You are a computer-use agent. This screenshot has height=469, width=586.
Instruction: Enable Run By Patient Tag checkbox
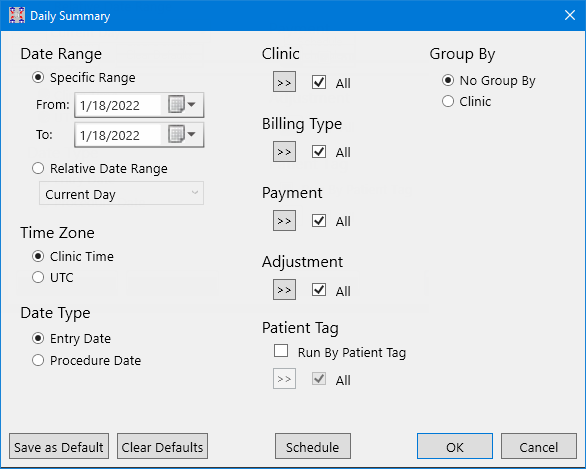pos(281,351)
